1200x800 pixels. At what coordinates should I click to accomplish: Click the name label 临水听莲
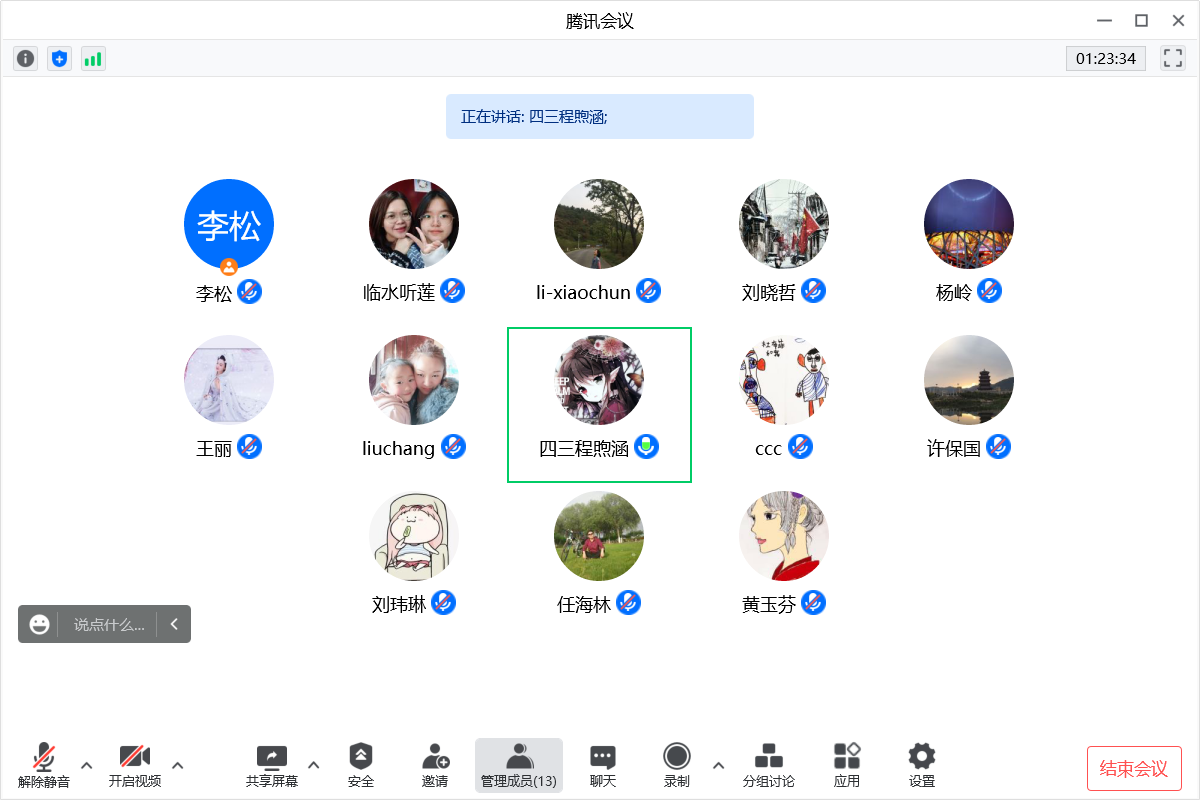coord(399,292)
